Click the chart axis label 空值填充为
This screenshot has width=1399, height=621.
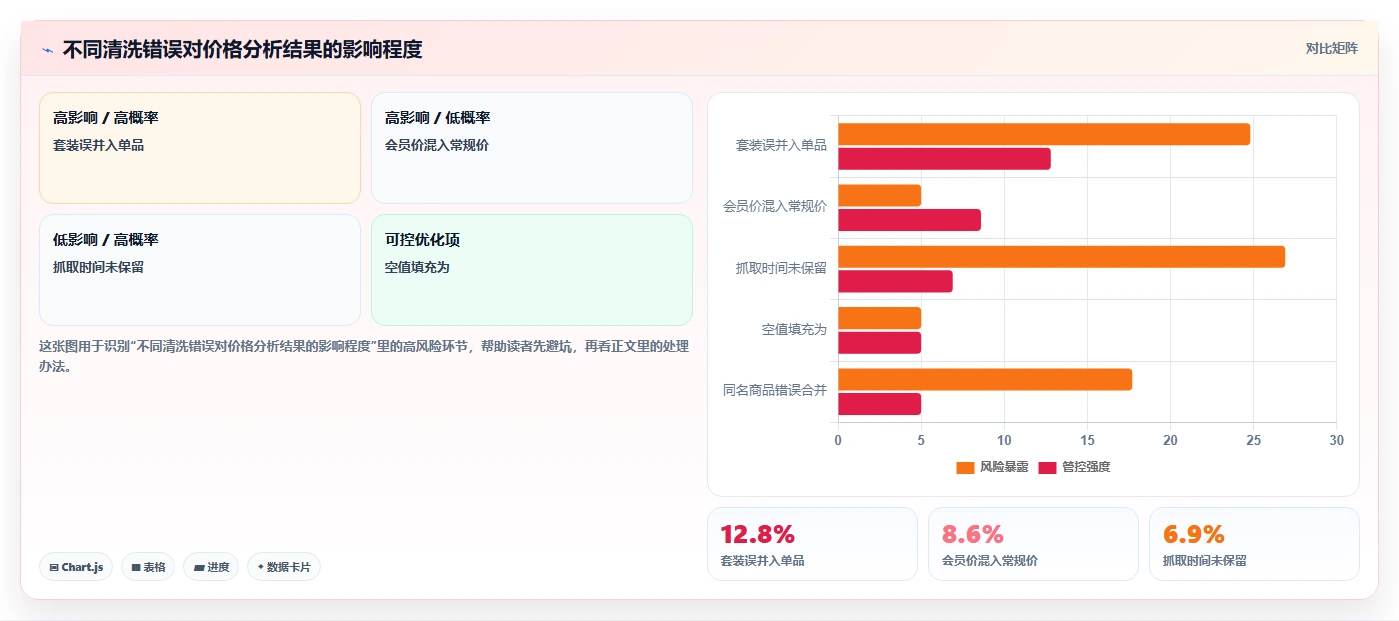click(x=794, y=329)
